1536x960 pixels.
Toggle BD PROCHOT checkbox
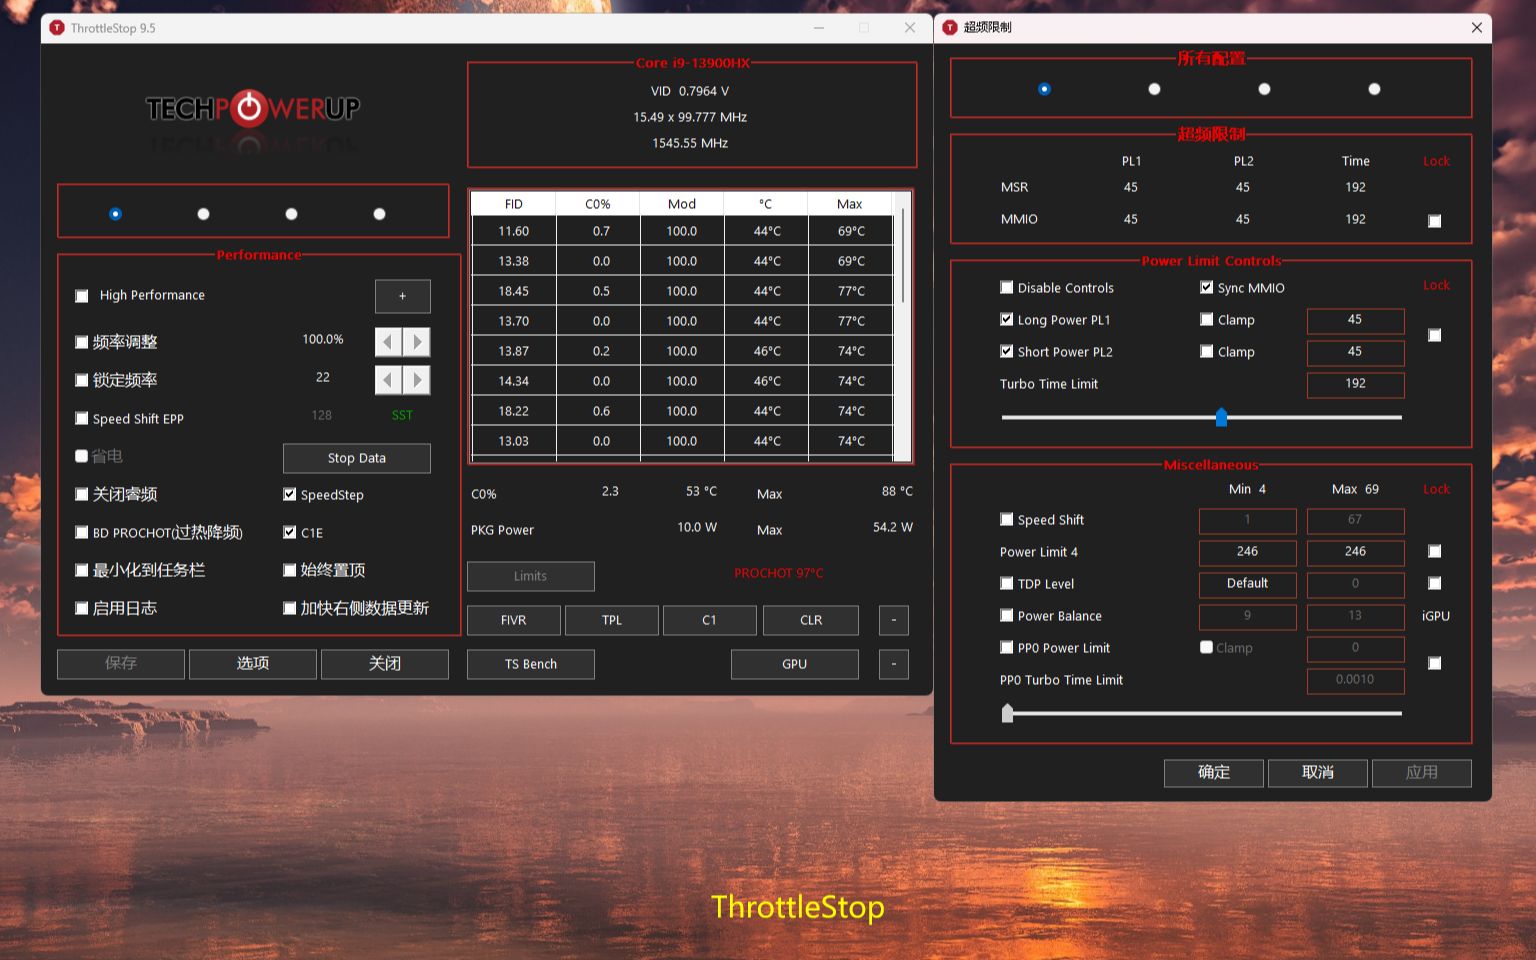82,533
